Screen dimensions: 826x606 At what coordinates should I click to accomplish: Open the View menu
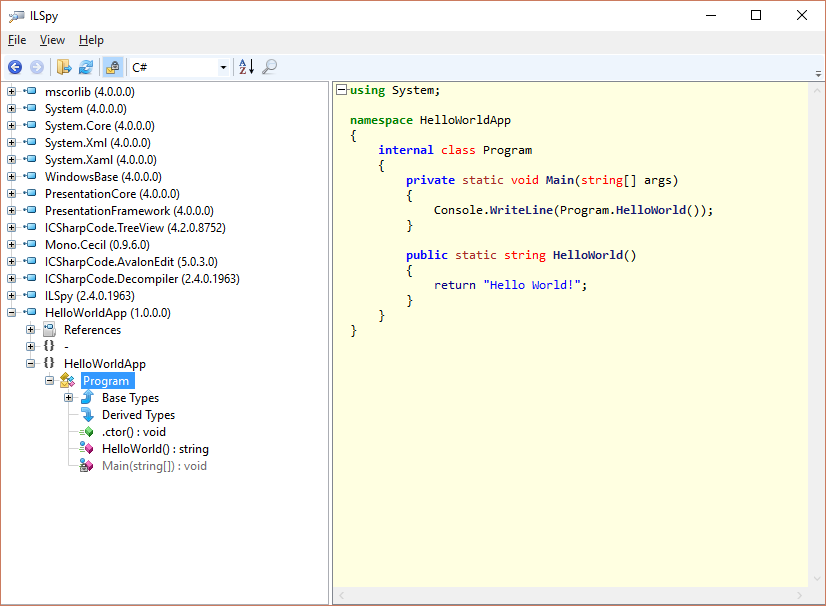(52, 40)
